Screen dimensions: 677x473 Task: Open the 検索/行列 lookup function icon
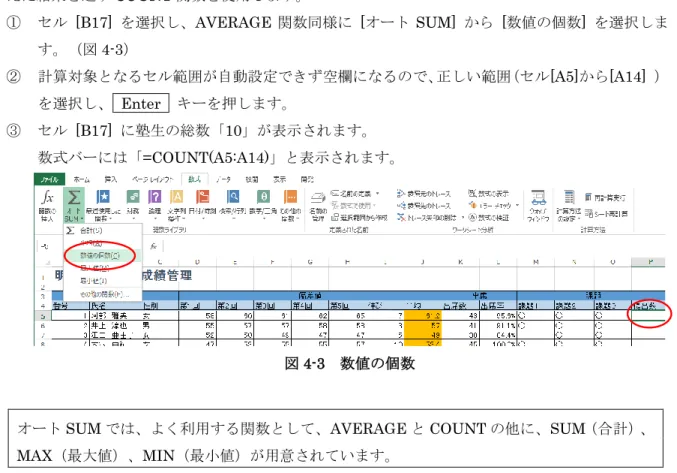coord(233,197)
